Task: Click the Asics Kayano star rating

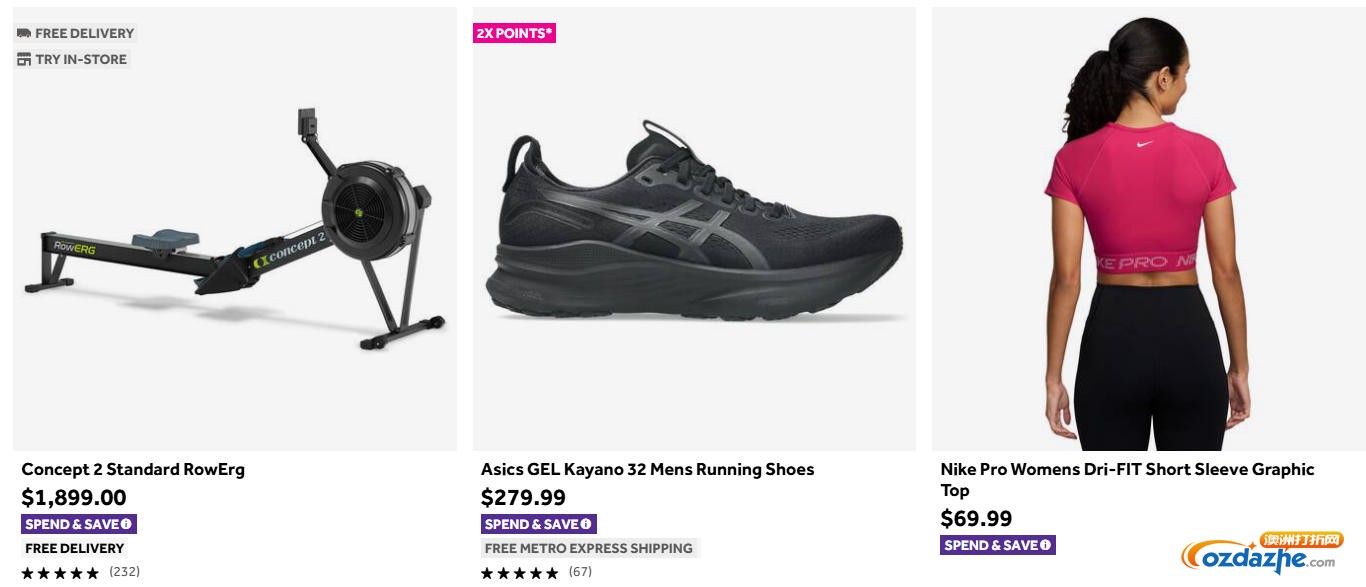Action: (x=519, y=573)
